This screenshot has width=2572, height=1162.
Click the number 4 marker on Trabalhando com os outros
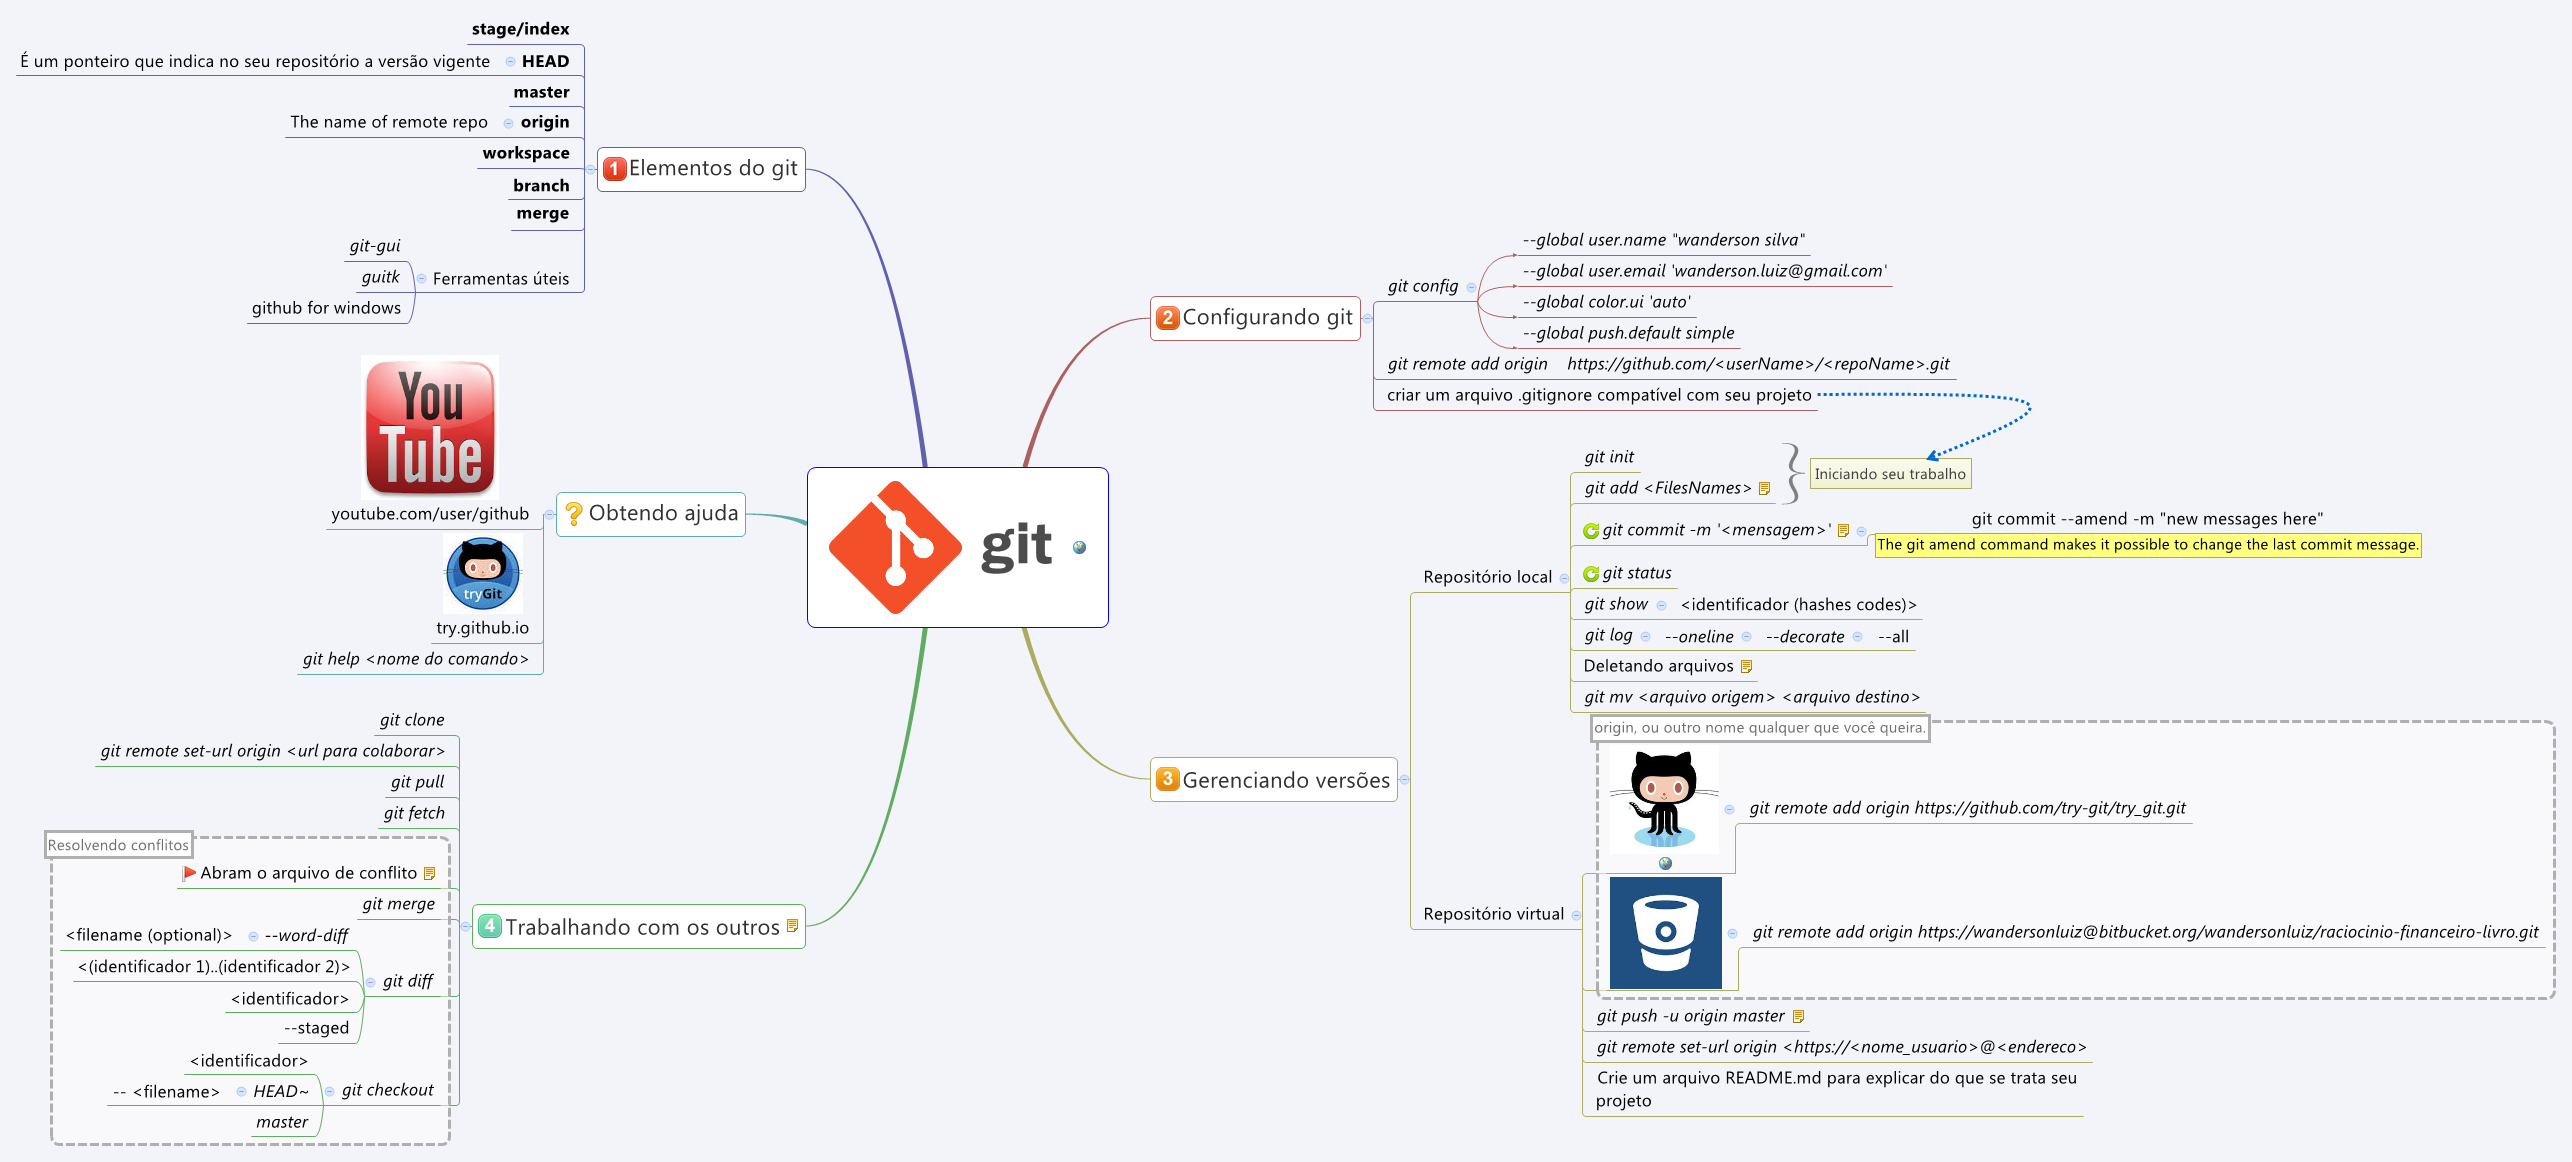pos(489,926)
